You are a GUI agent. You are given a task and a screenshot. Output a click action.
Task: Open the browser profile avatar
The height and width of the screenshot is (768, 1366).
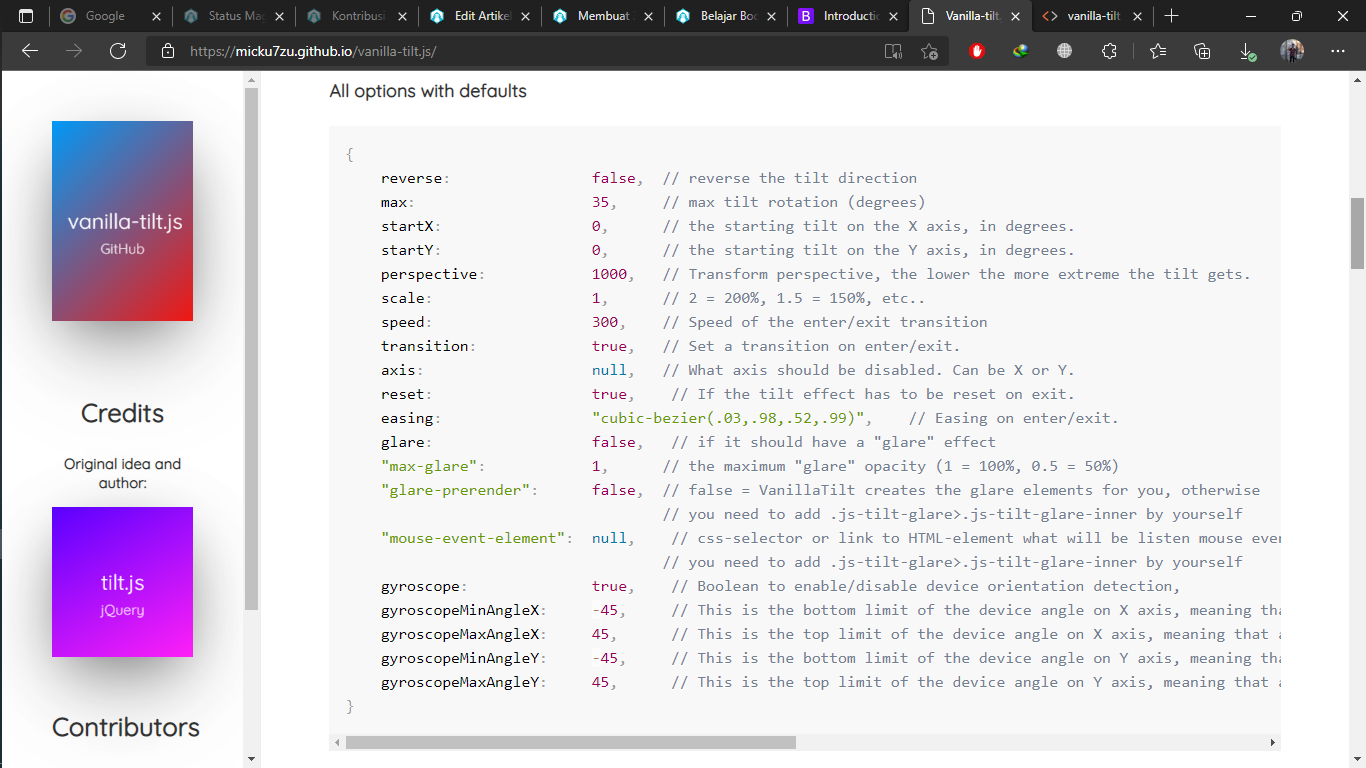pos(1292,51)
